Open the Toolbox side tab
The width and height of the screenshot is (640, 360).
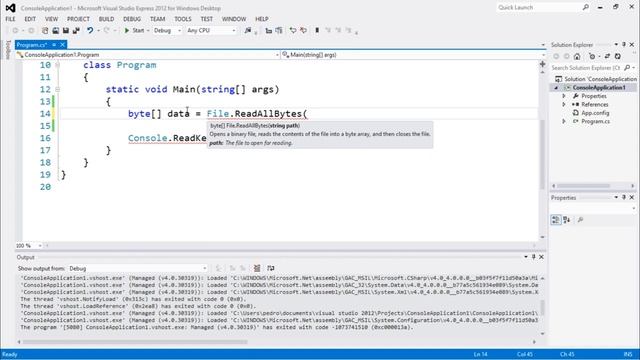click(x=8, y=50)
